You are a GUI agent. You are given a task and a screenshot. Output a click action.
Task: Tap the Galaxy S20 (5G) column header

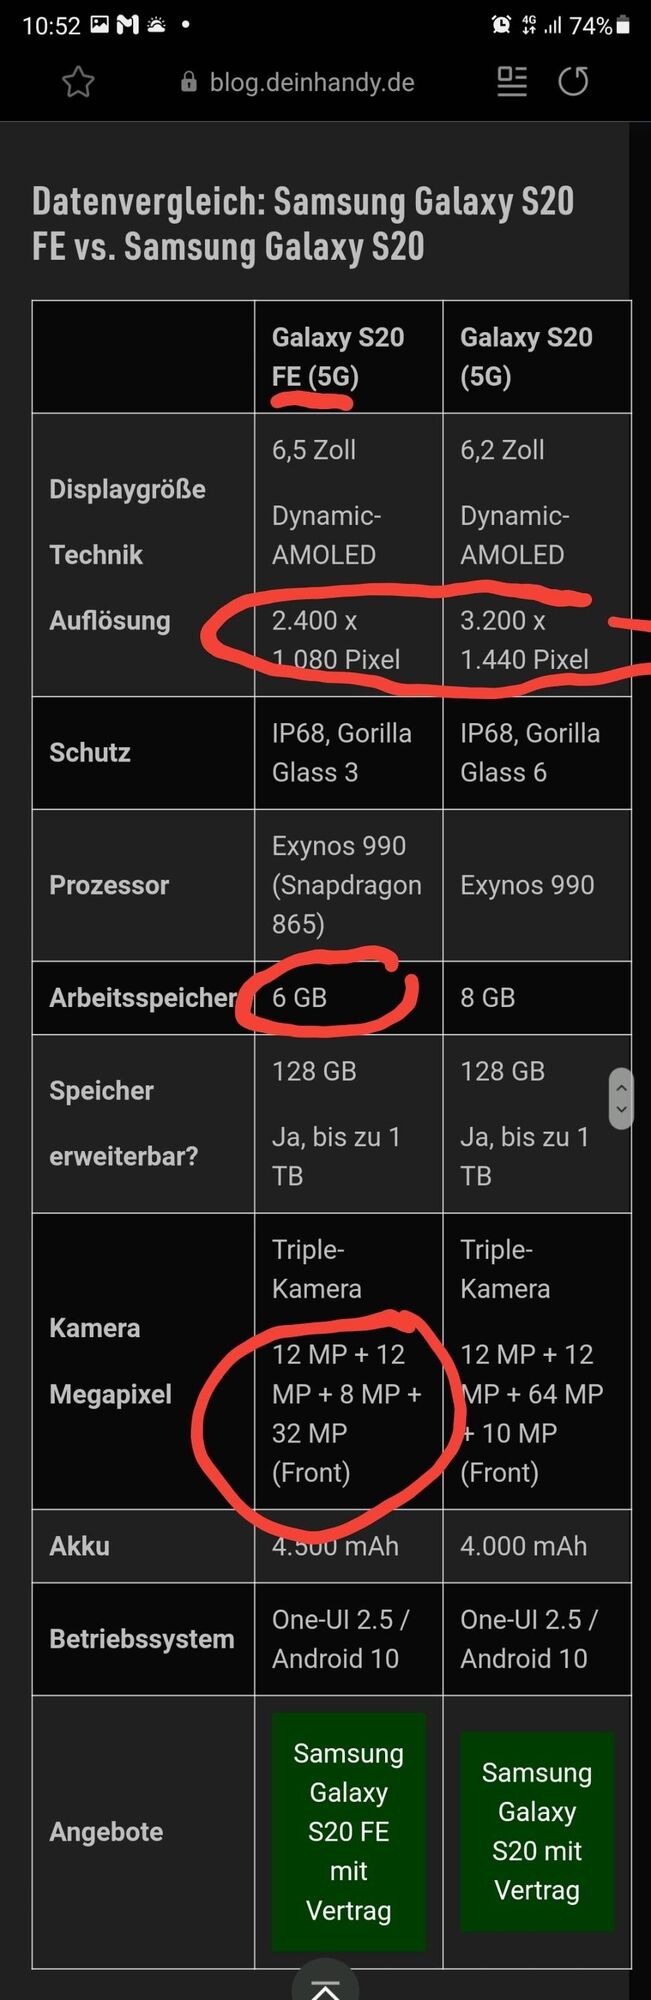[x=526, y=357]
